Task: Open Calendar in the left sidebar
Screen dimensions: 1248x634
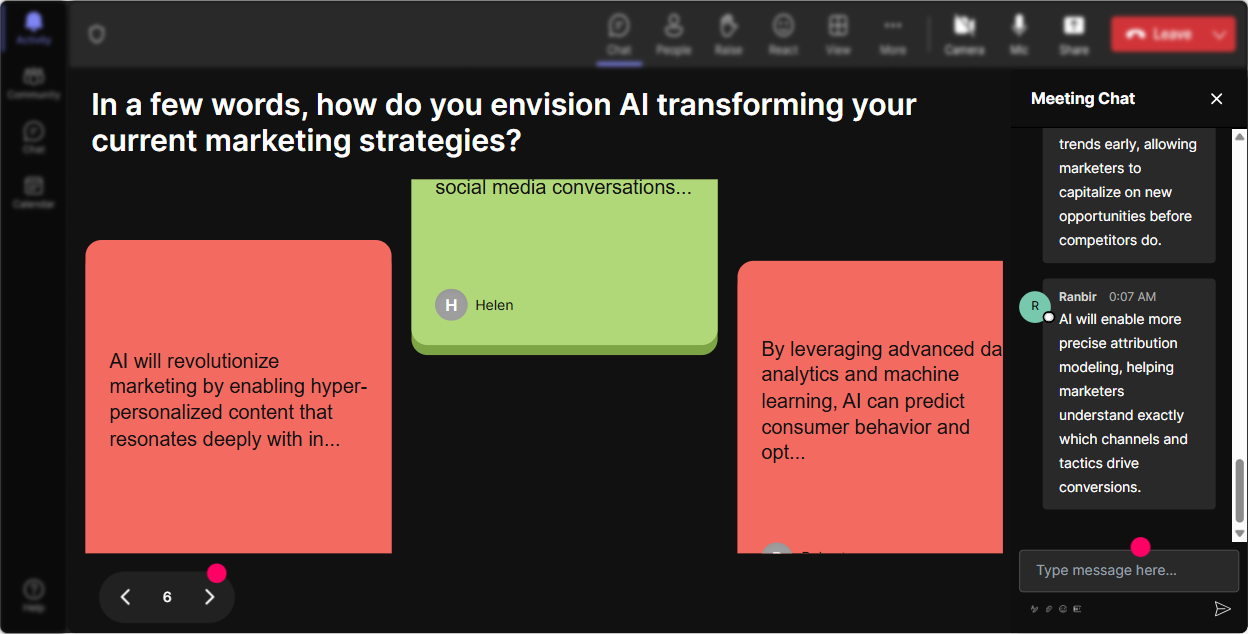Action: click(34, 191)
